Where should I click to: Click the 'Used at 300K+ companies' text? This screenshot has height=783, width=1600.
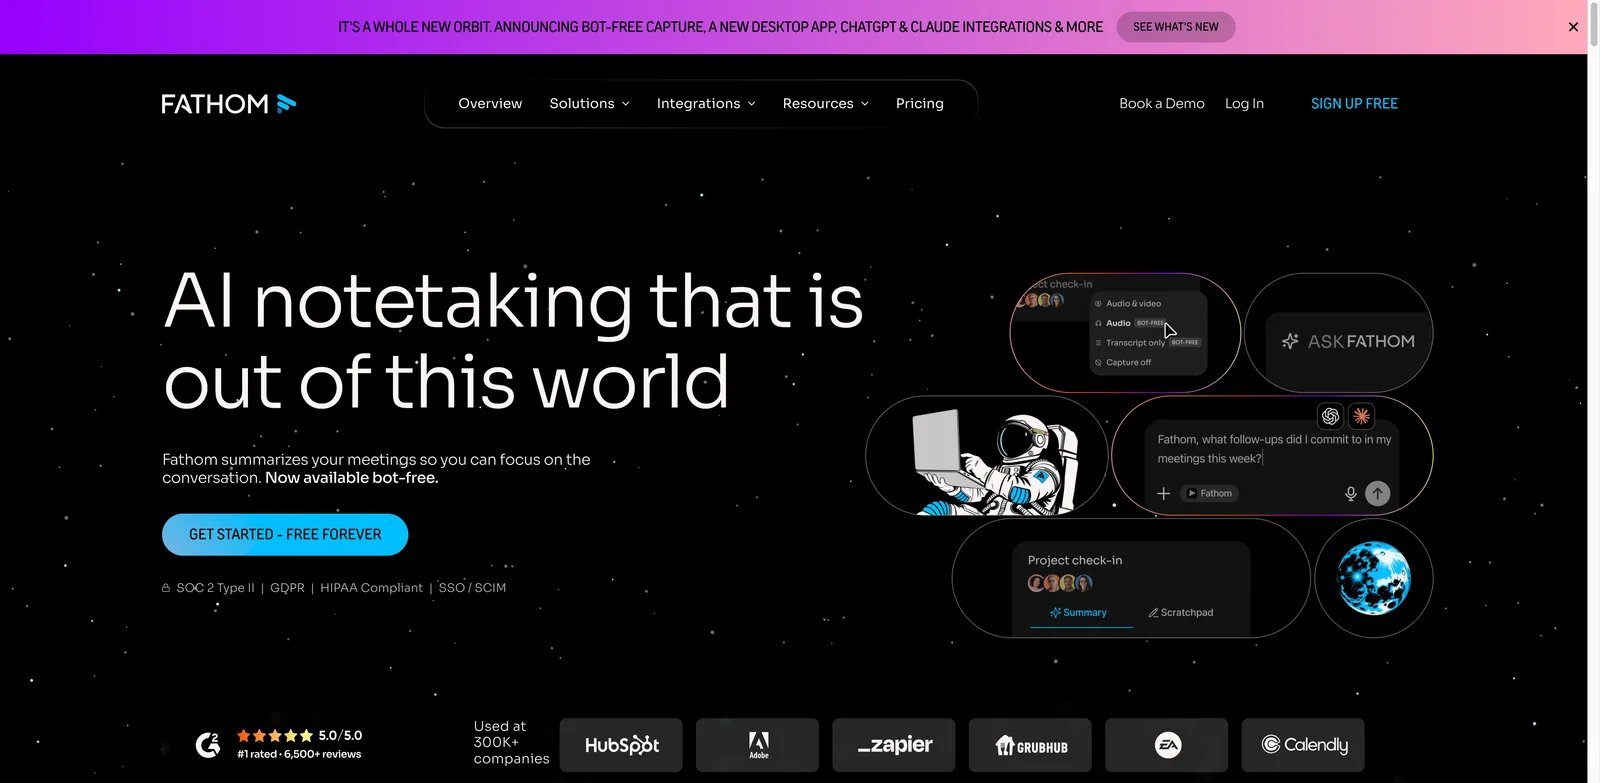click(x=511, y=742)
